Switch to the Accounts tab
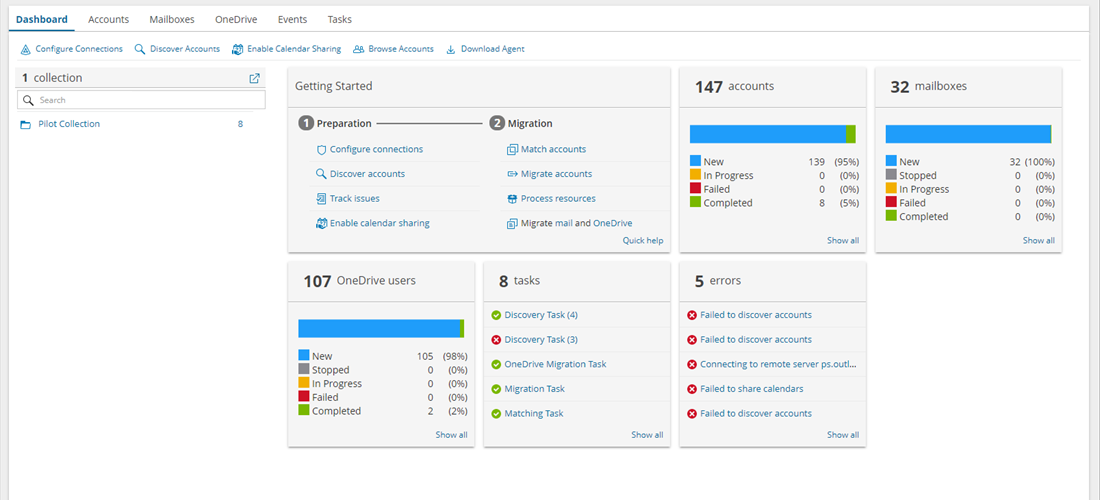 click(108, 19)
